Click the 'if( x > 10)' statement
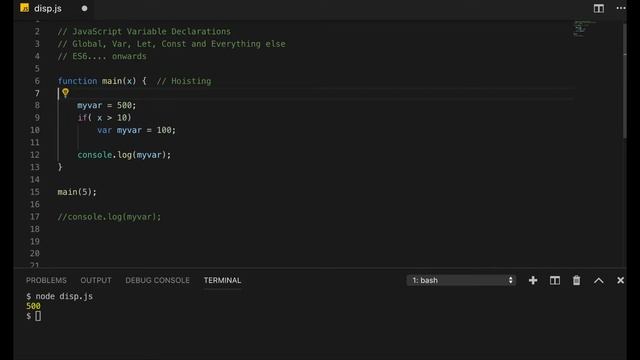Image resolution: width=640 pixels, height=360 pixels. click(x=104, y=118)
